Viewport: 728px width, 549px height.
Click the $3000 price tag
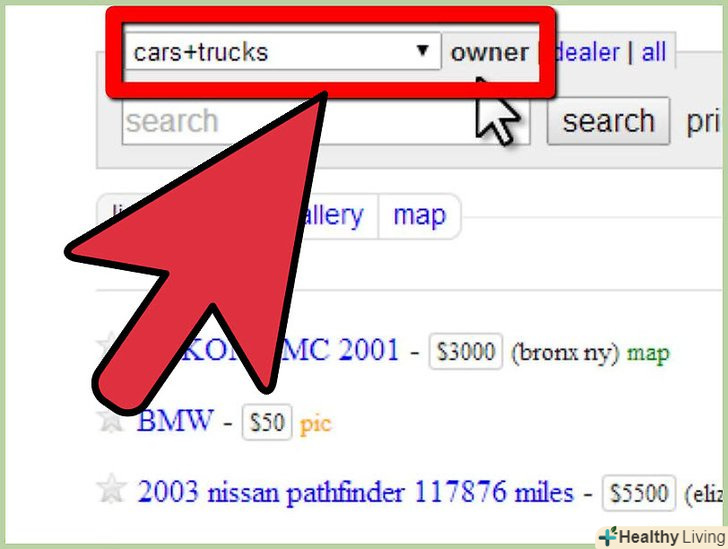[466, 351]
